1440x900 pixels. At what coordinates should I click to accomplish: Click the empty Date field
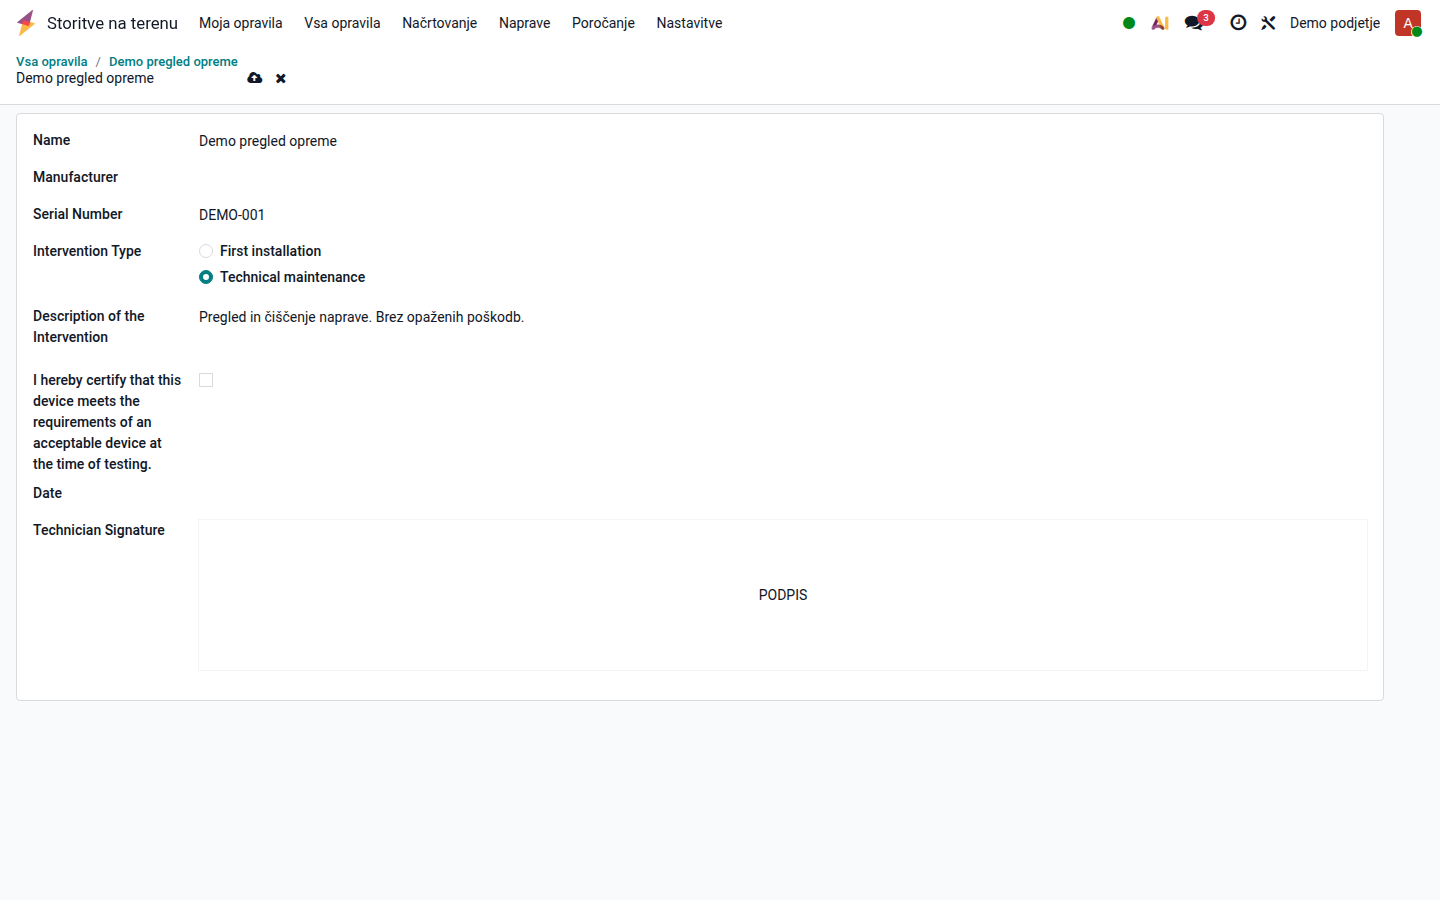pyautogui.click(x=782, y=494)
